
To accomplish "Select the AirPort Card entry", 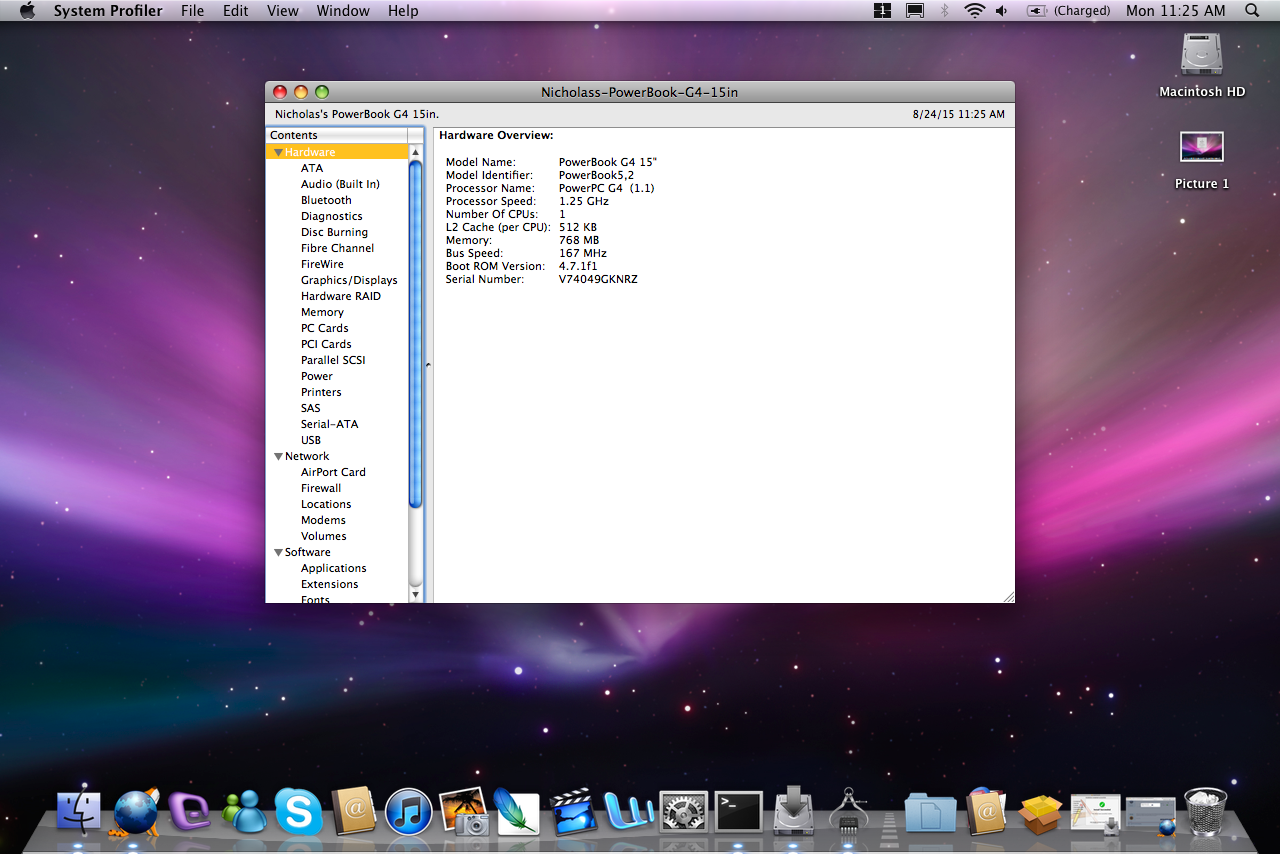I will [333, 472].
